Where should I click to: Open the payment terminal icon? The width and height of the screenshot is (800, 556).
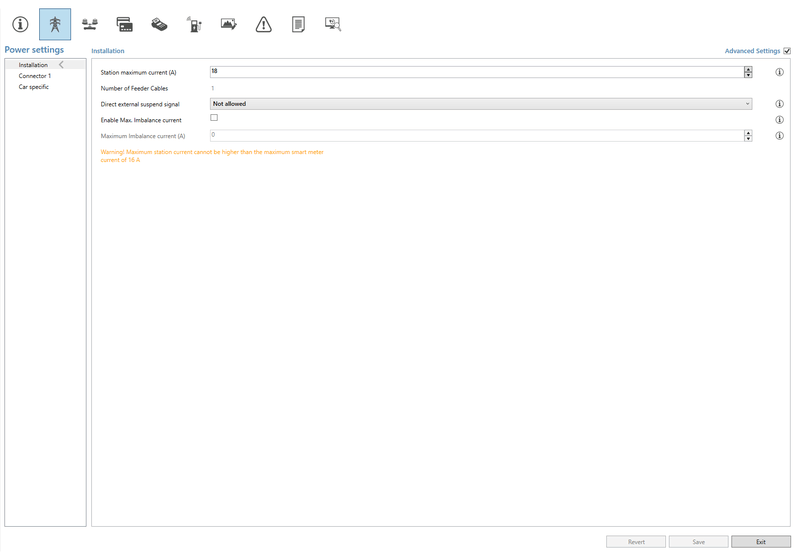[159, 24]
